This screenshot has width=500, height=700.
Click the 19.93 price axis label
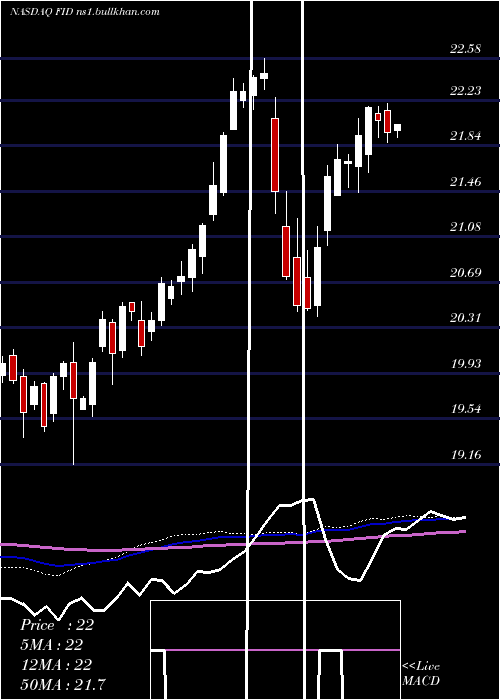(466, 364)
